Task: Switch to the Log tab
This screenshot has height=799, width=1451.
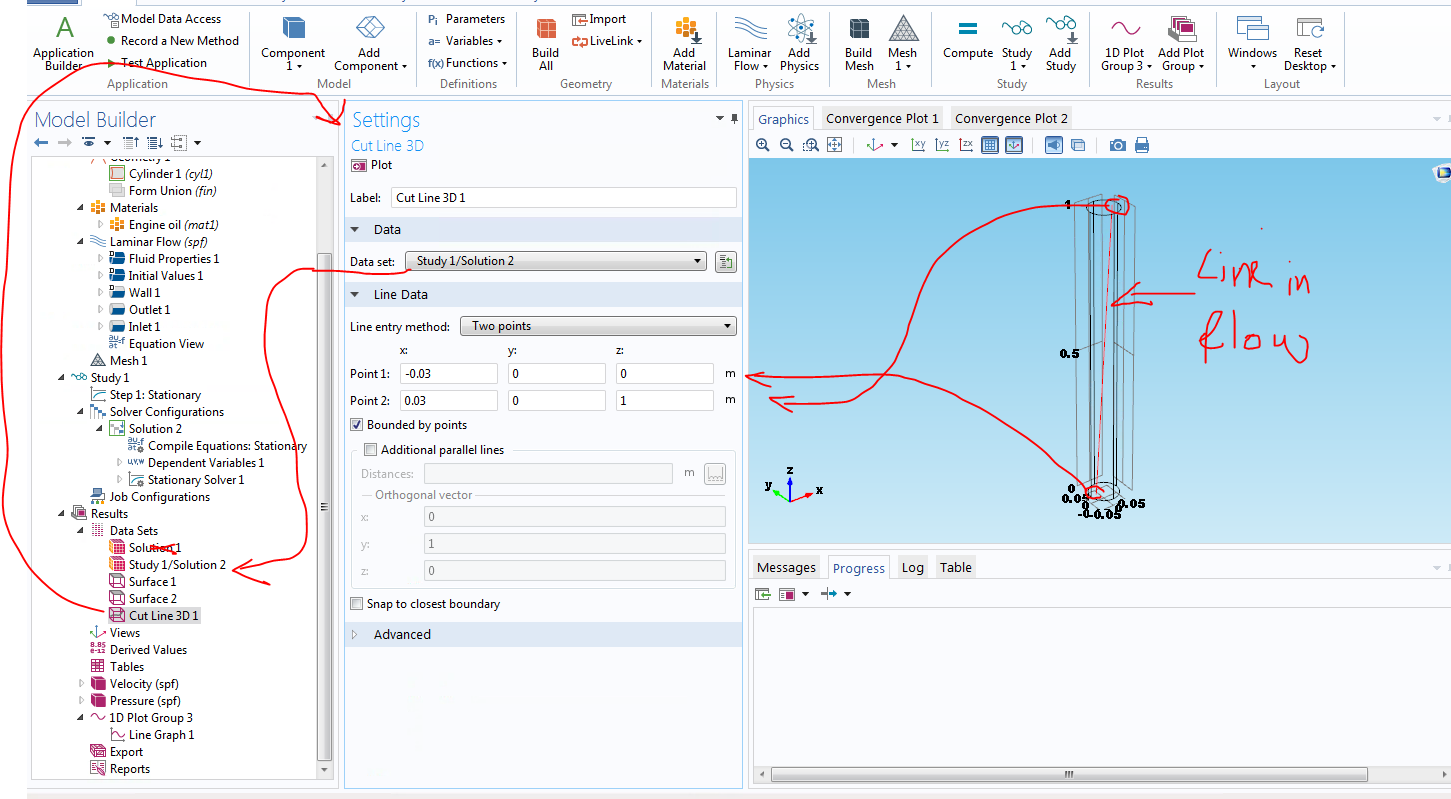Action: [x=912, y=567]
